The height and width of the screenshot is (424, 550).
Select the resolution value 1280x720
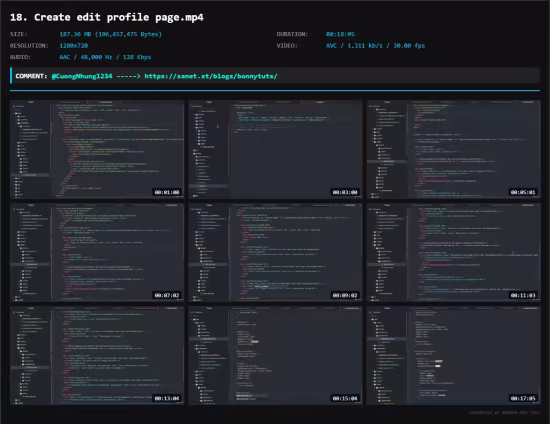pos(74,46)
